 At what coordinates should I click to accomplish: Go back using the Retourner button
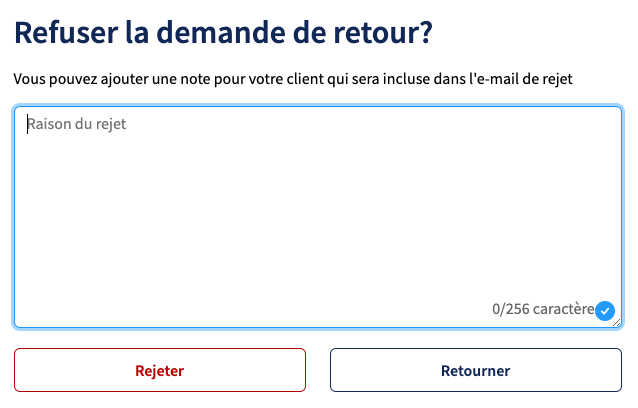click(x=476, y=370)
